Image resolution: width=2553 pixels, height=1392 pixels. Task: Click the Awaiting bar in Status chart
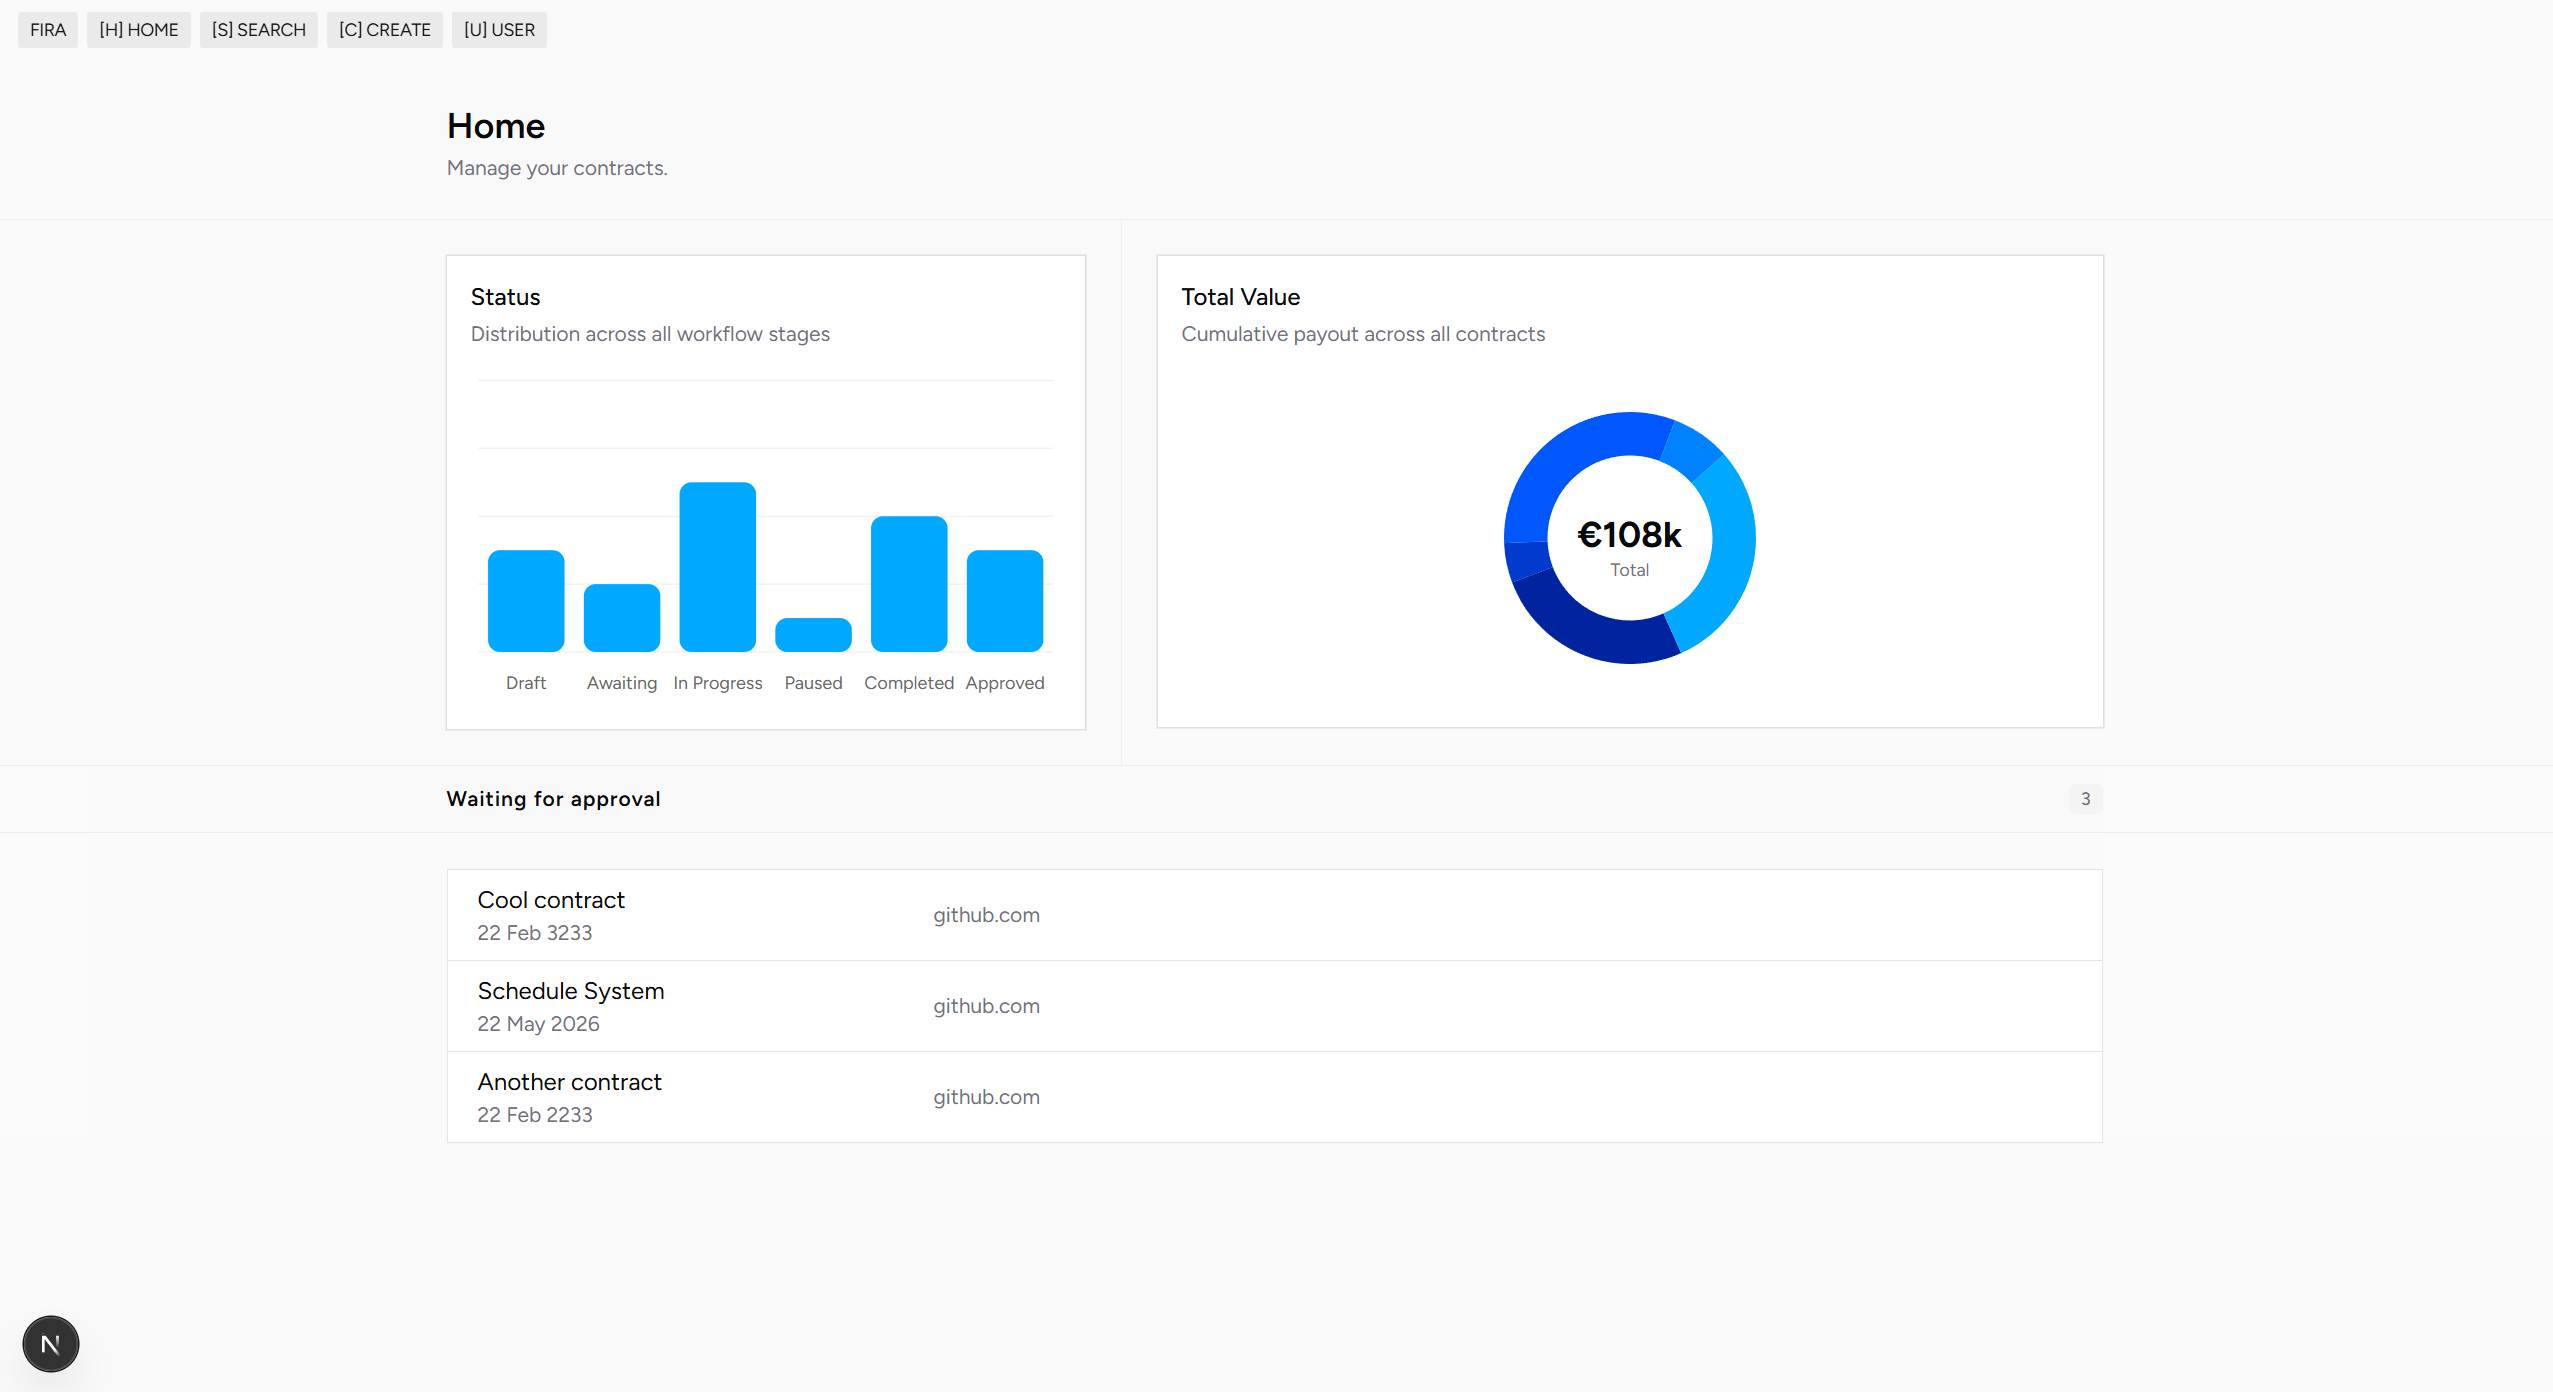(x=621, y=617)
